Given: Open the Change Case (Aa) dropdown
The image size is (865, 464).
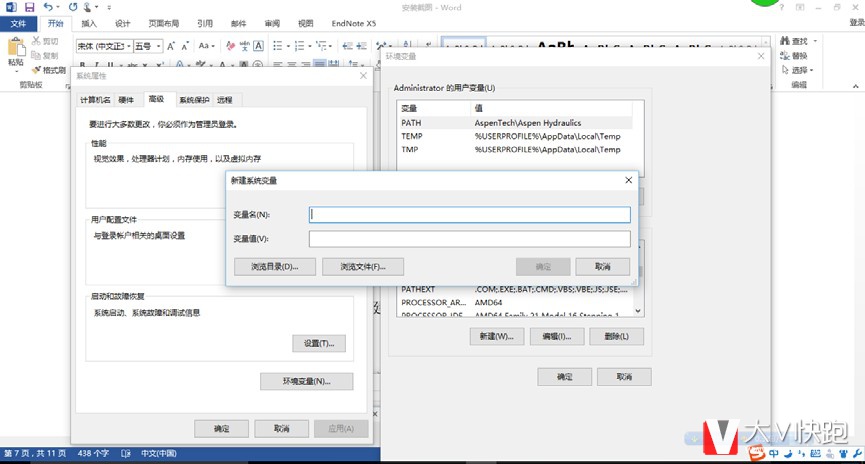Looking at the screenshot, I should pyautogui.click(x=206, y=46).
